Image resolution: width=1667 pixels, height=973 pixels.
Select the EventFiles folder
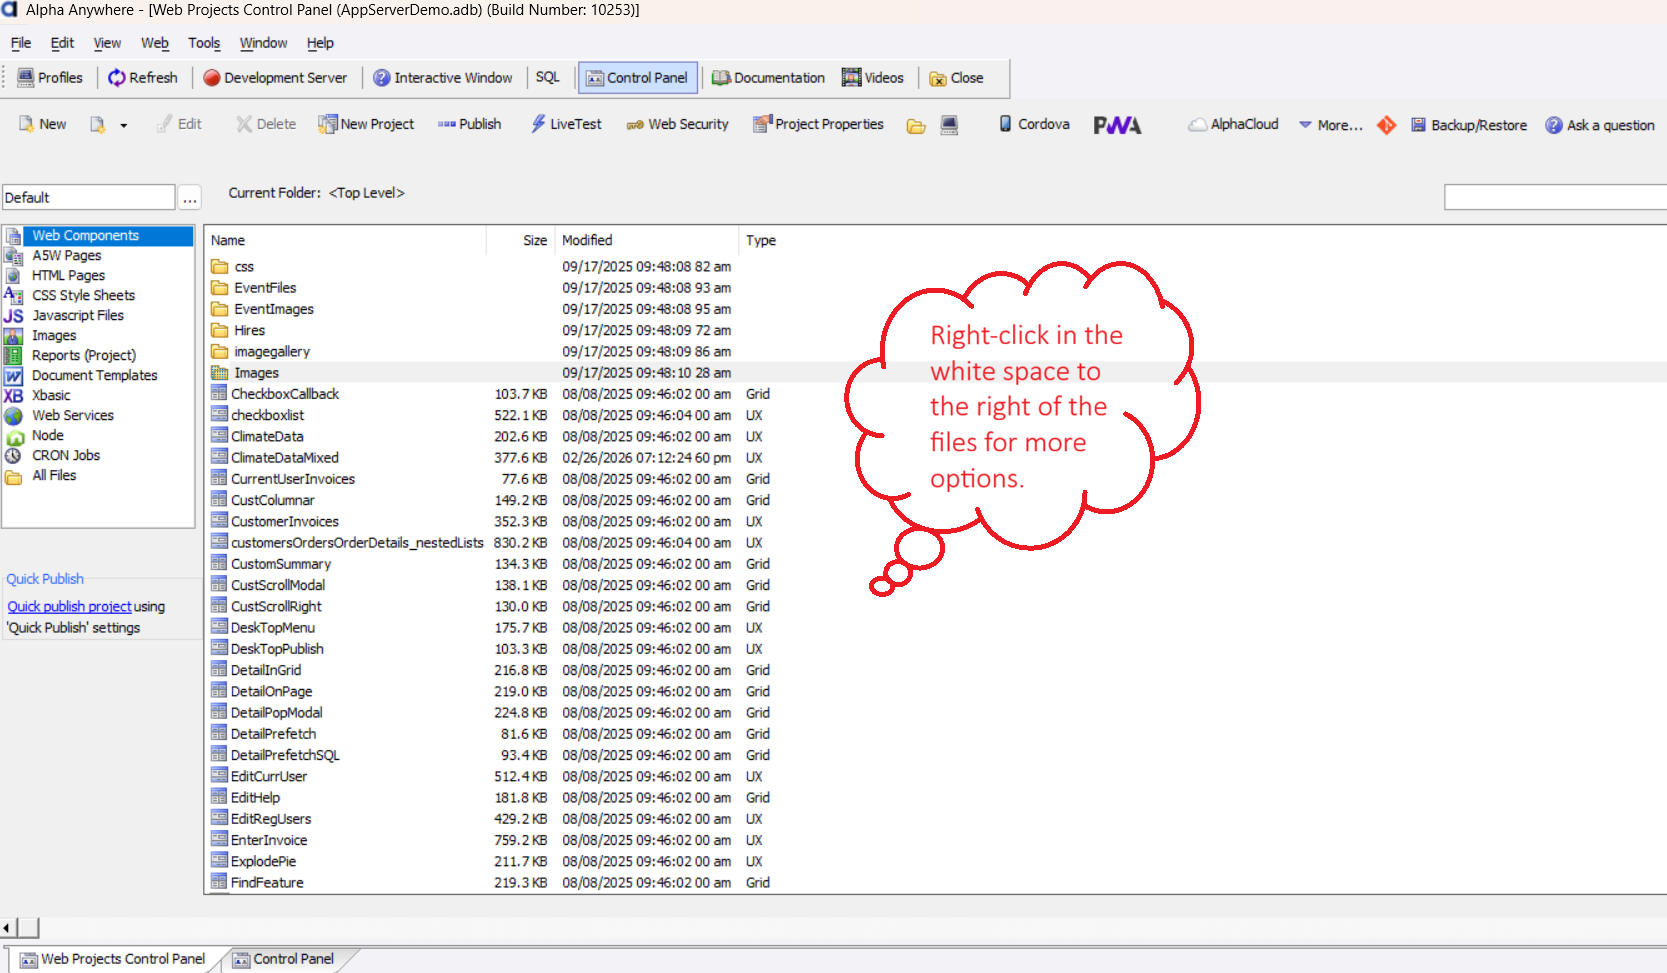[x=265, y=288]
